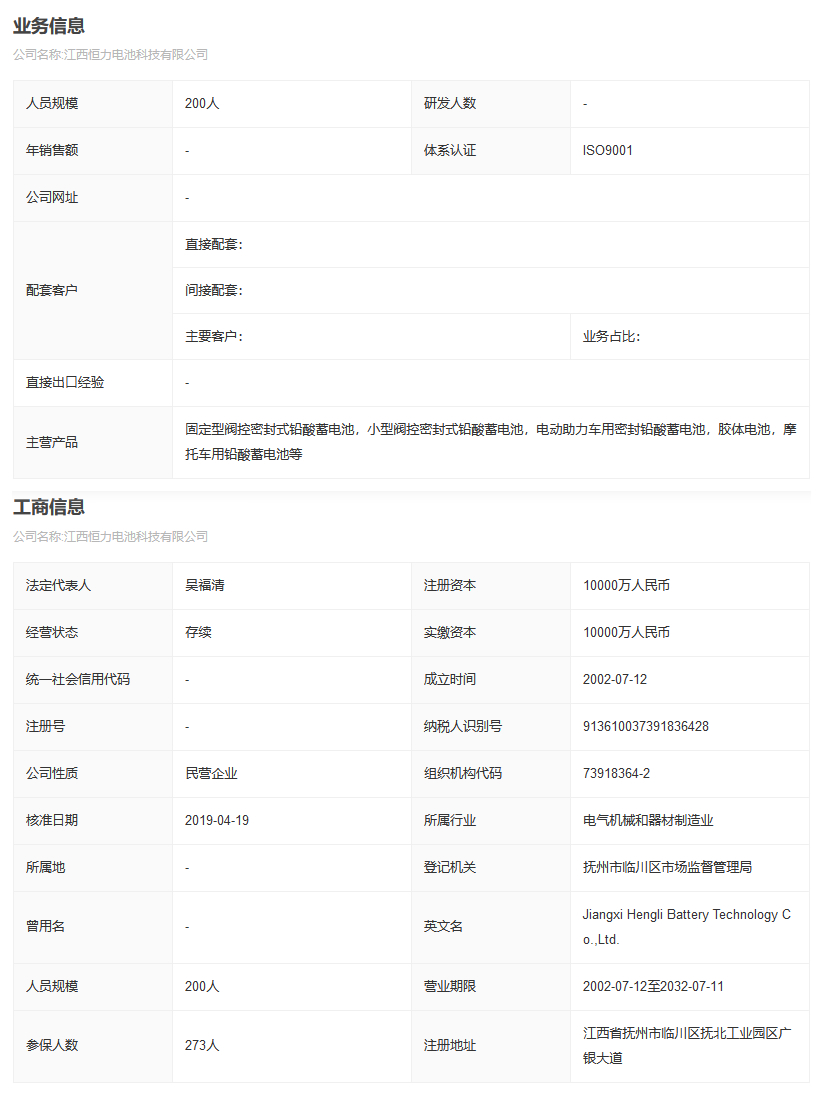Click the 纳税人识别号 label

(x=463, y=726)
